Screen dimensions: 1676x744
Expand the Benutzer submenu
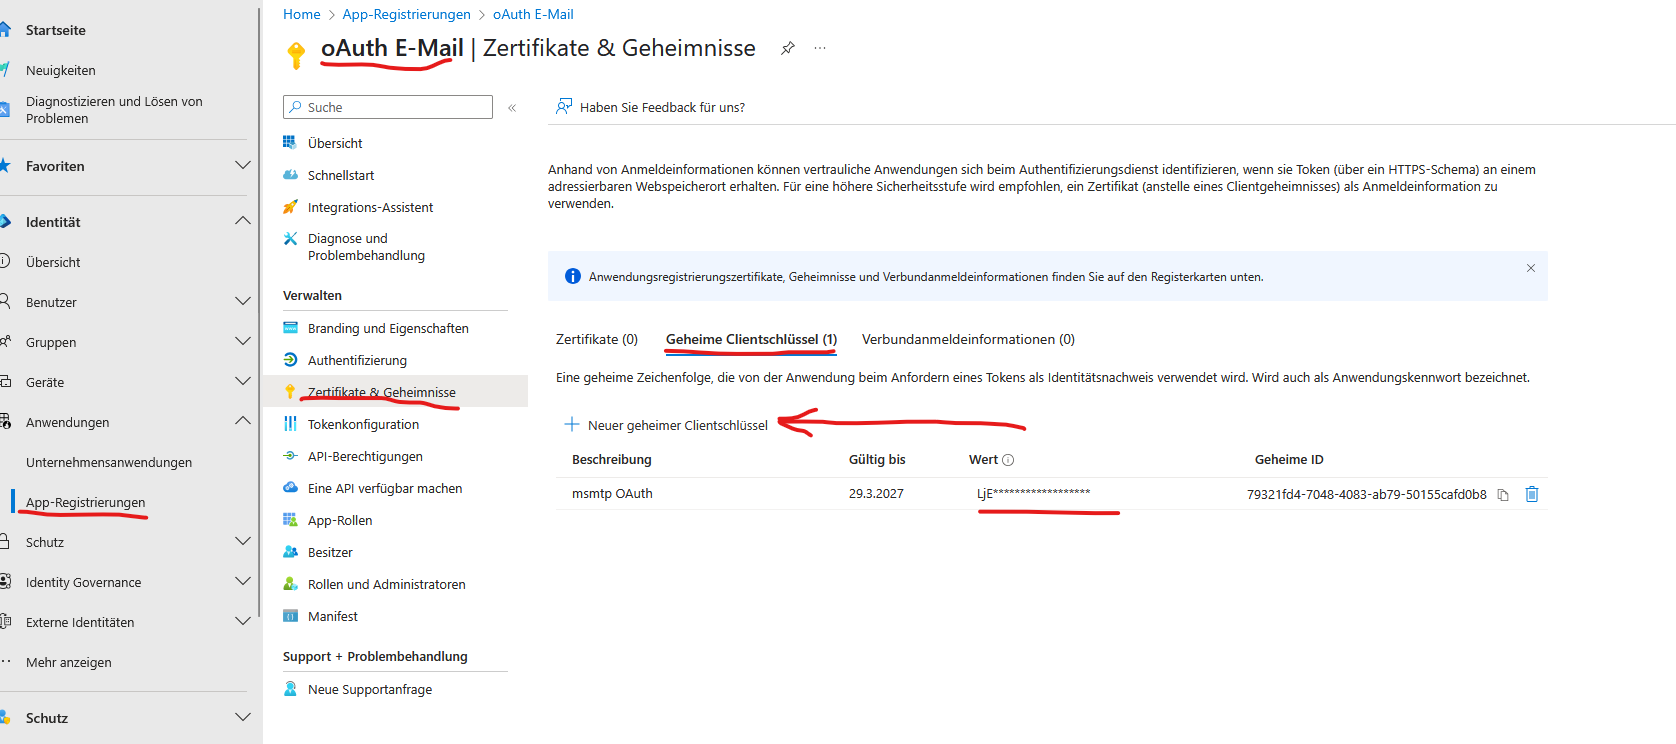(242, 301)
